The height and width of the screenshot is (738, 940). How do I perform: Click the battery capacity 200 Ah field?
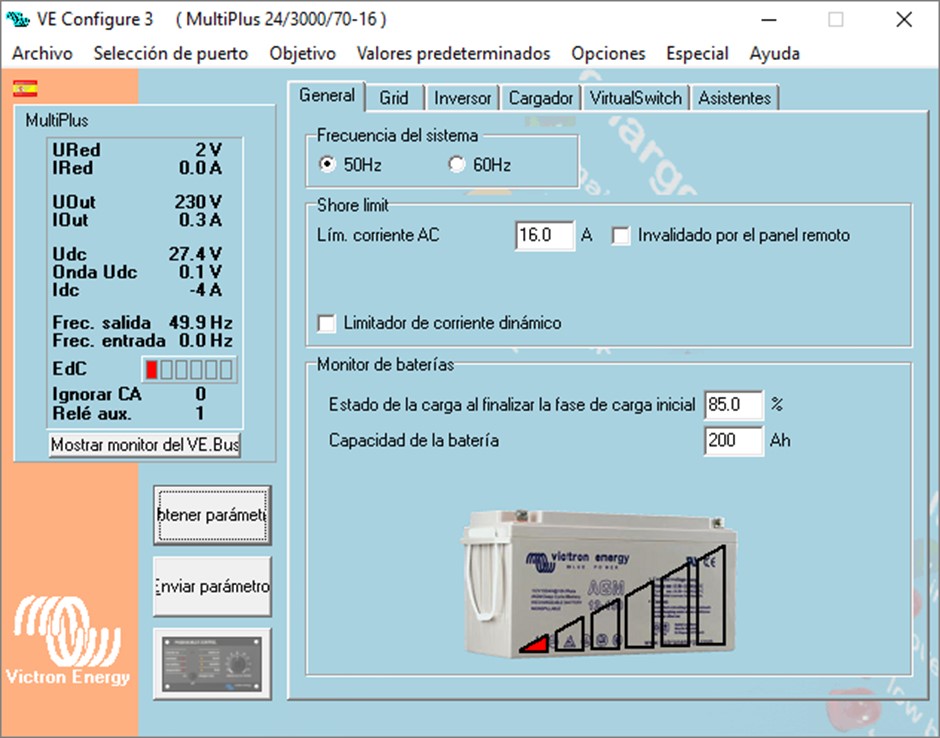733,441
